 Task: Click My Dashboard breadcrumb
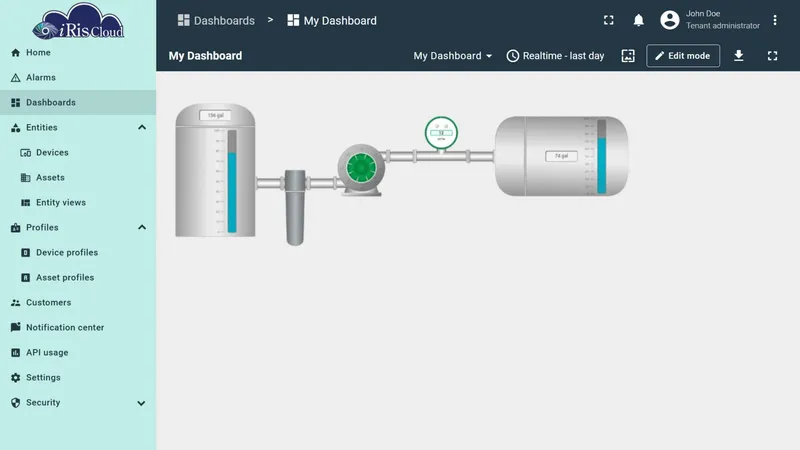click(x=332, y=20)
